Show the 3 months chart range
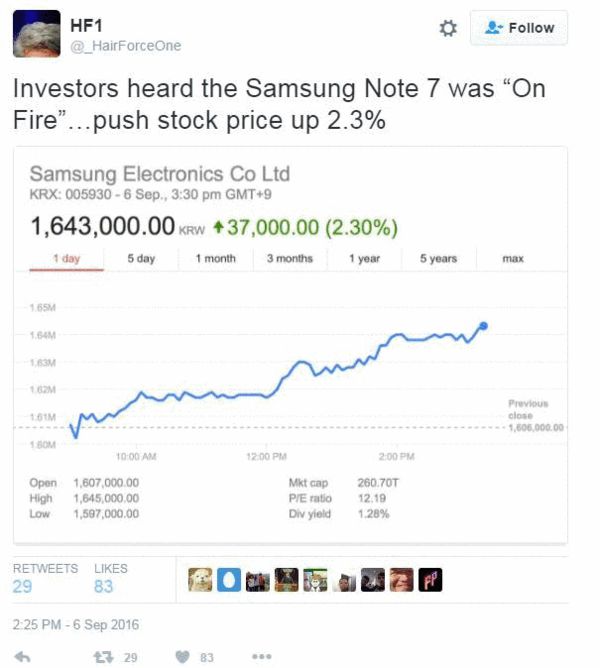 pyautogui.click(x=289, y=258)
